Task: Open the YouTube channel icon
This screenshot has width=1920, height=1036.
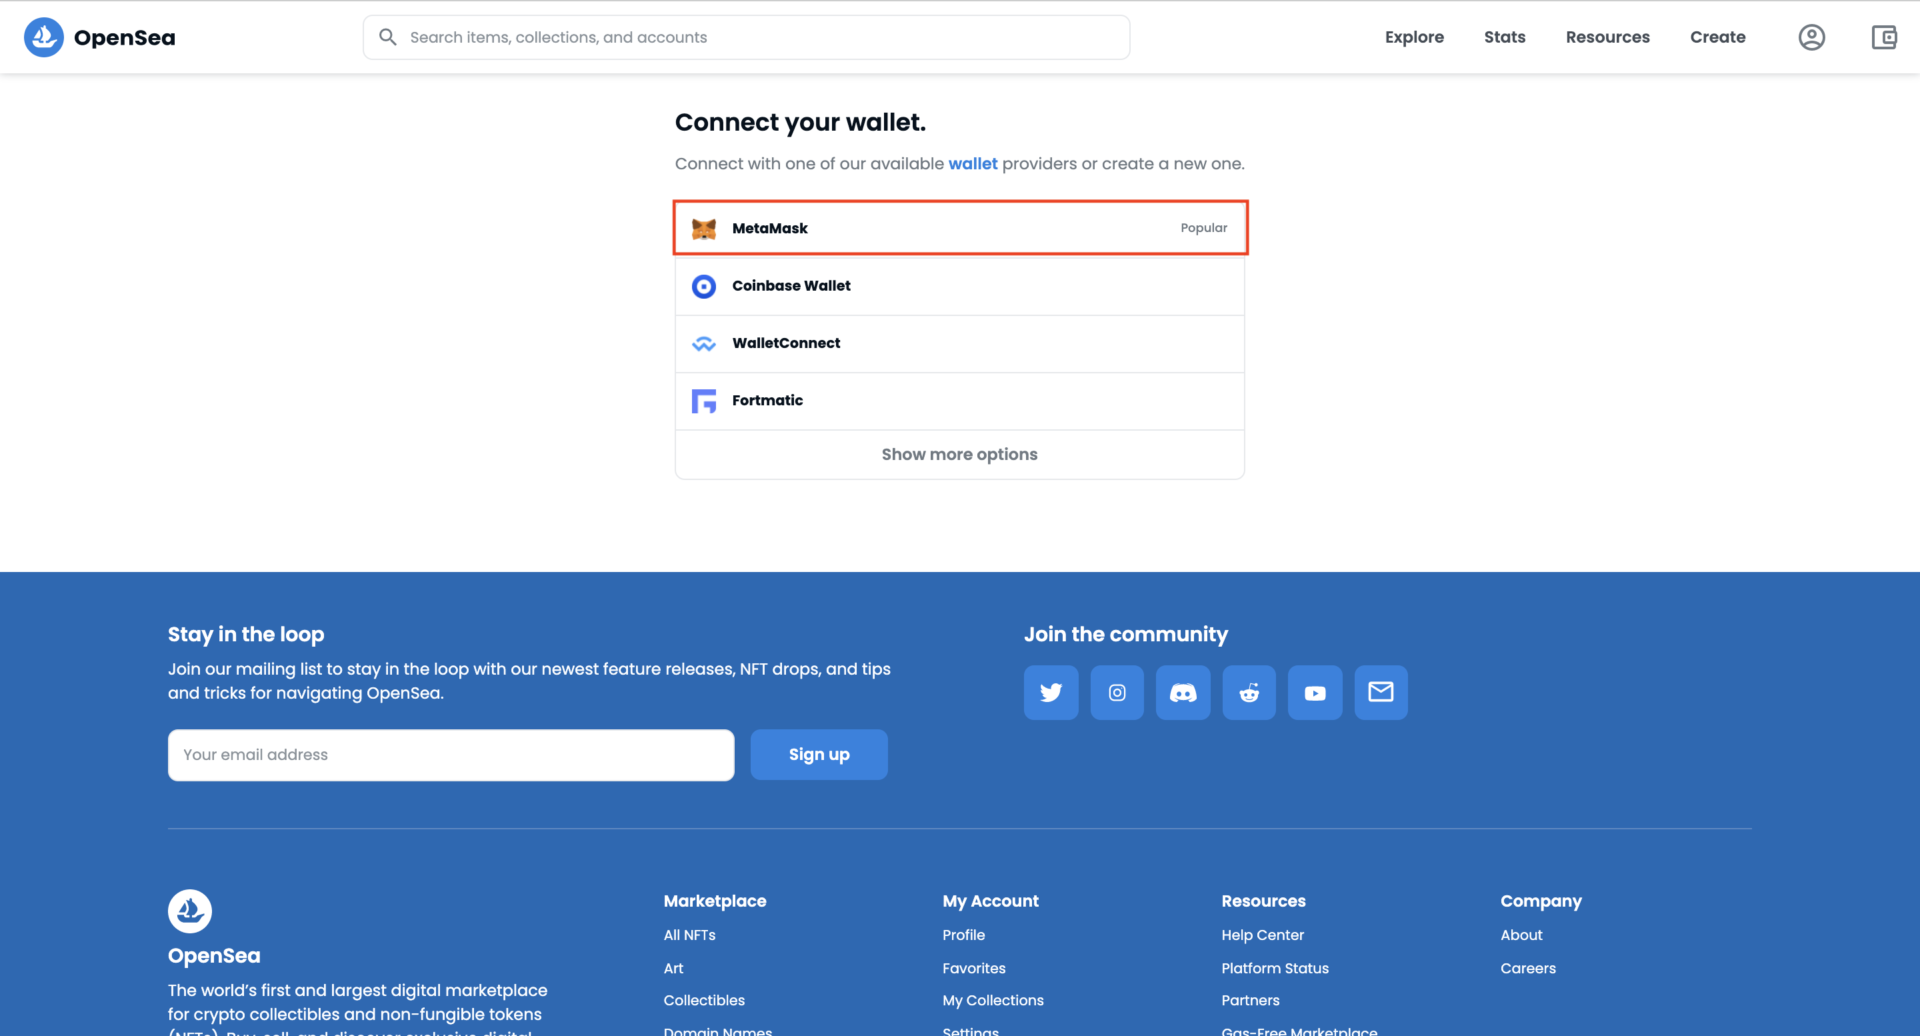Action: coord(1315,692)
